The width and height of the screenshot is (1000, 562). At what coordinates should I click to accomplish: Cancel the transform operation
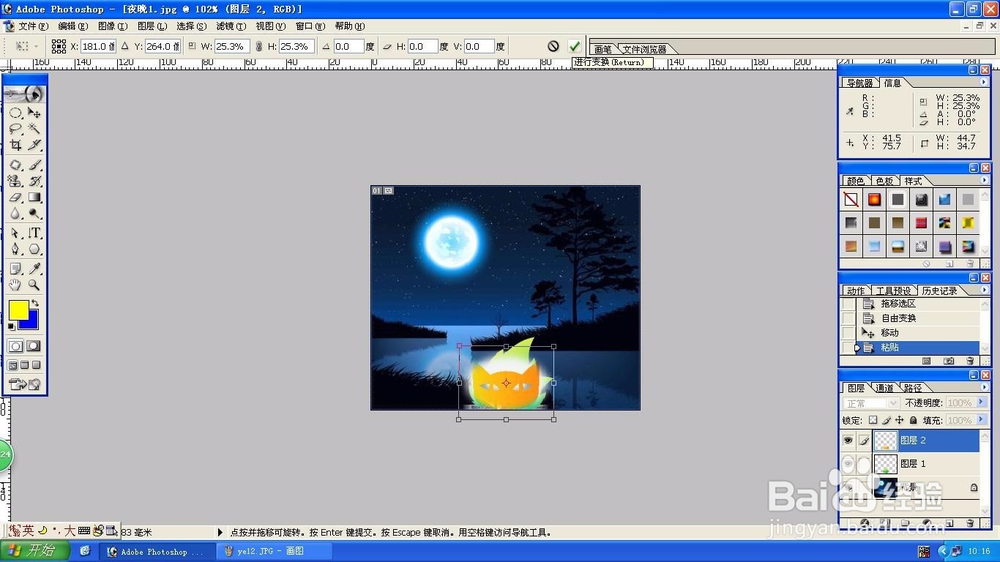coord(554,46)
